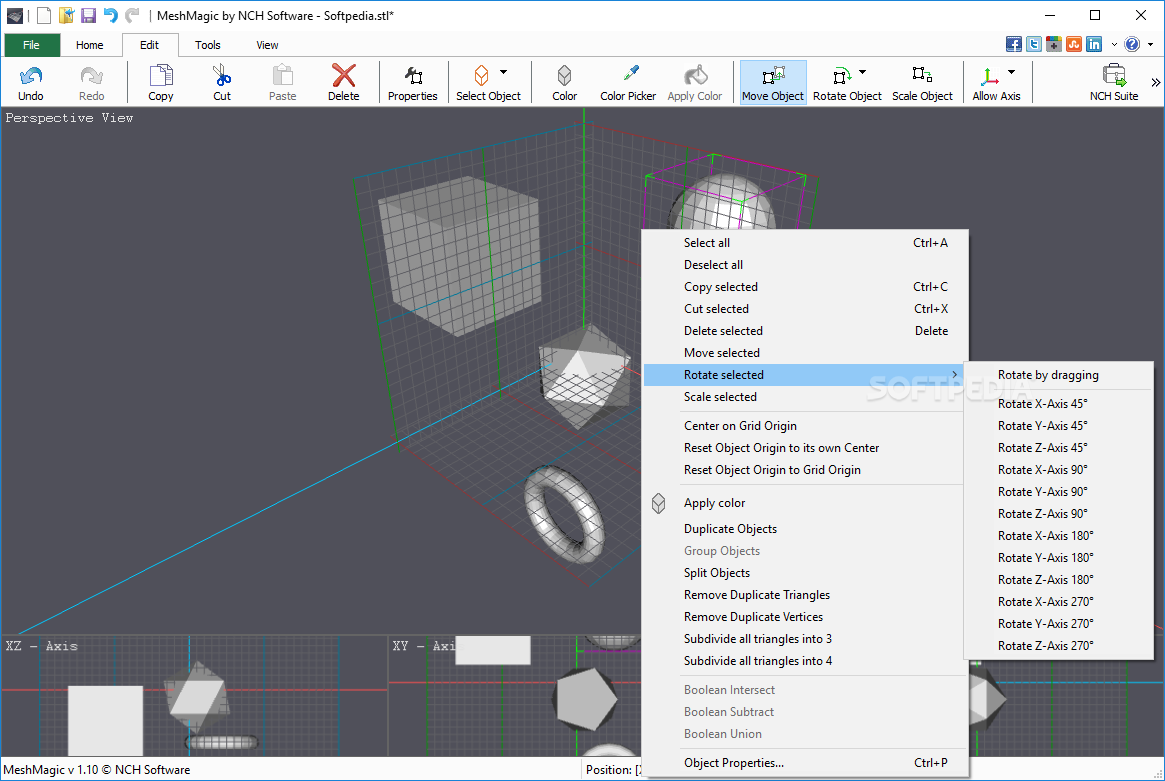
Task: Click the Google share icon
Action: (1054, 44)
